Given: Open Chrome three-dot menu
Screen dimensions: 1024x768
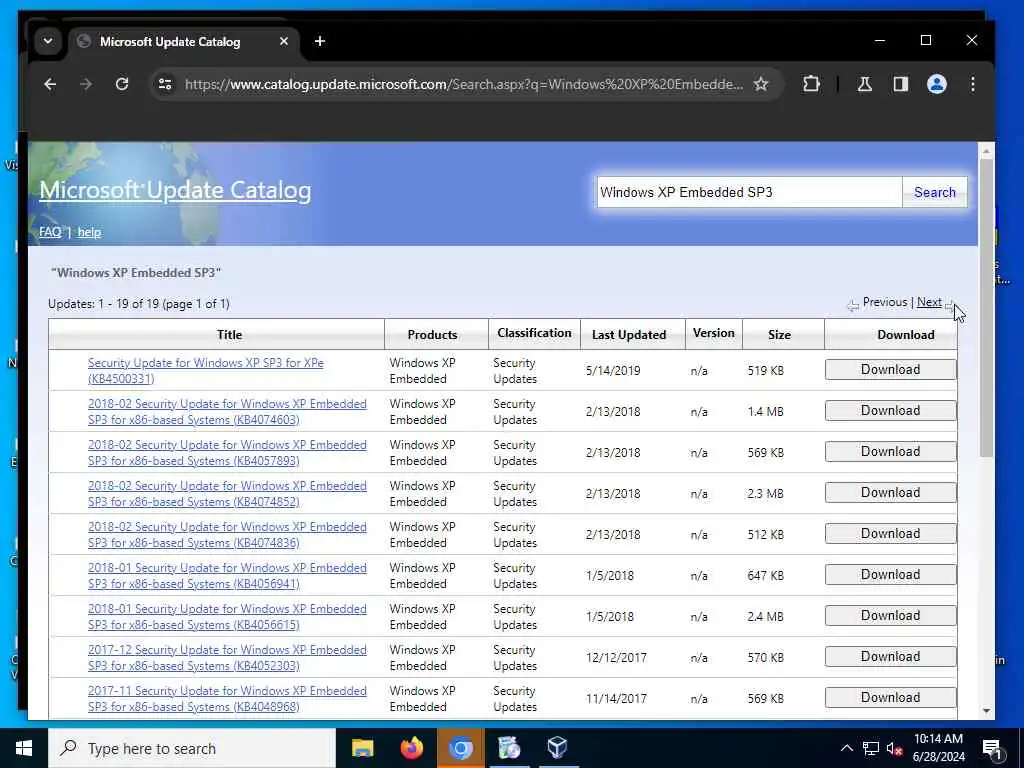Looking at the screenshot, I should pyautogui.click(x=972, y=84).
